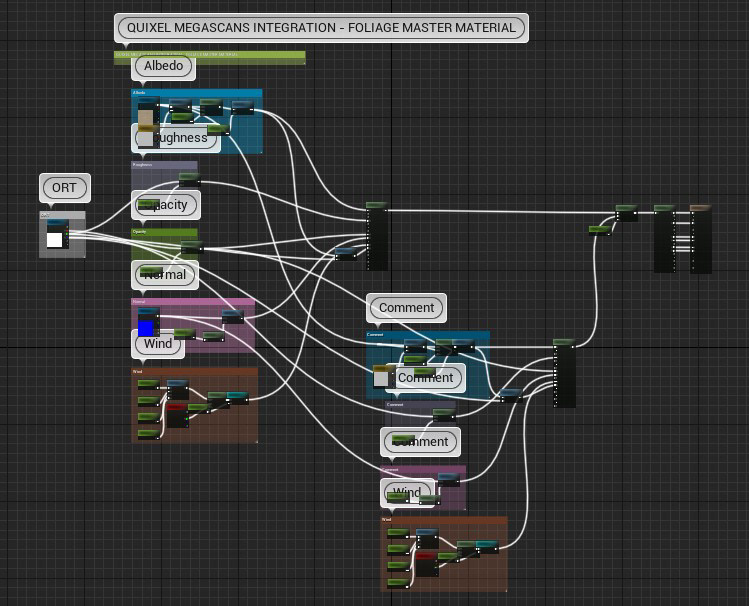The image size is (749, 606).
Task: Click the ORT comment bubble
Action: click(64, 188)
